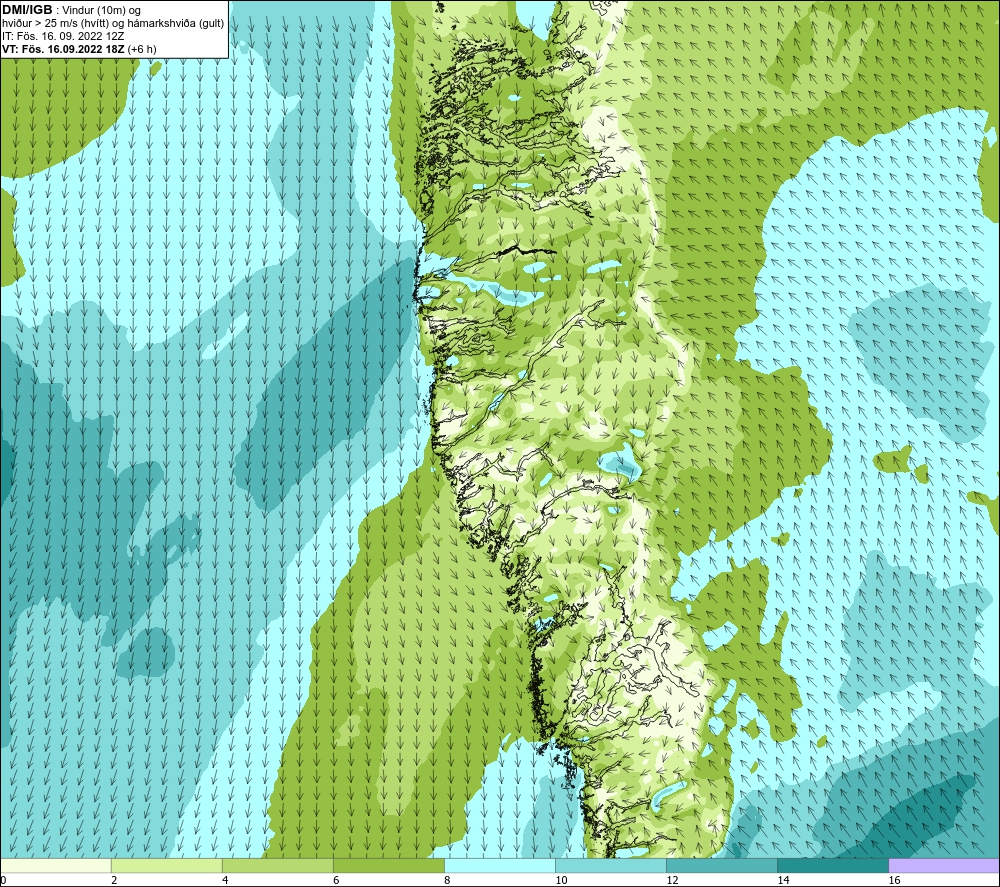Click the legend scale label 8
Screen dimensions: 1000x887
(447, 881)
